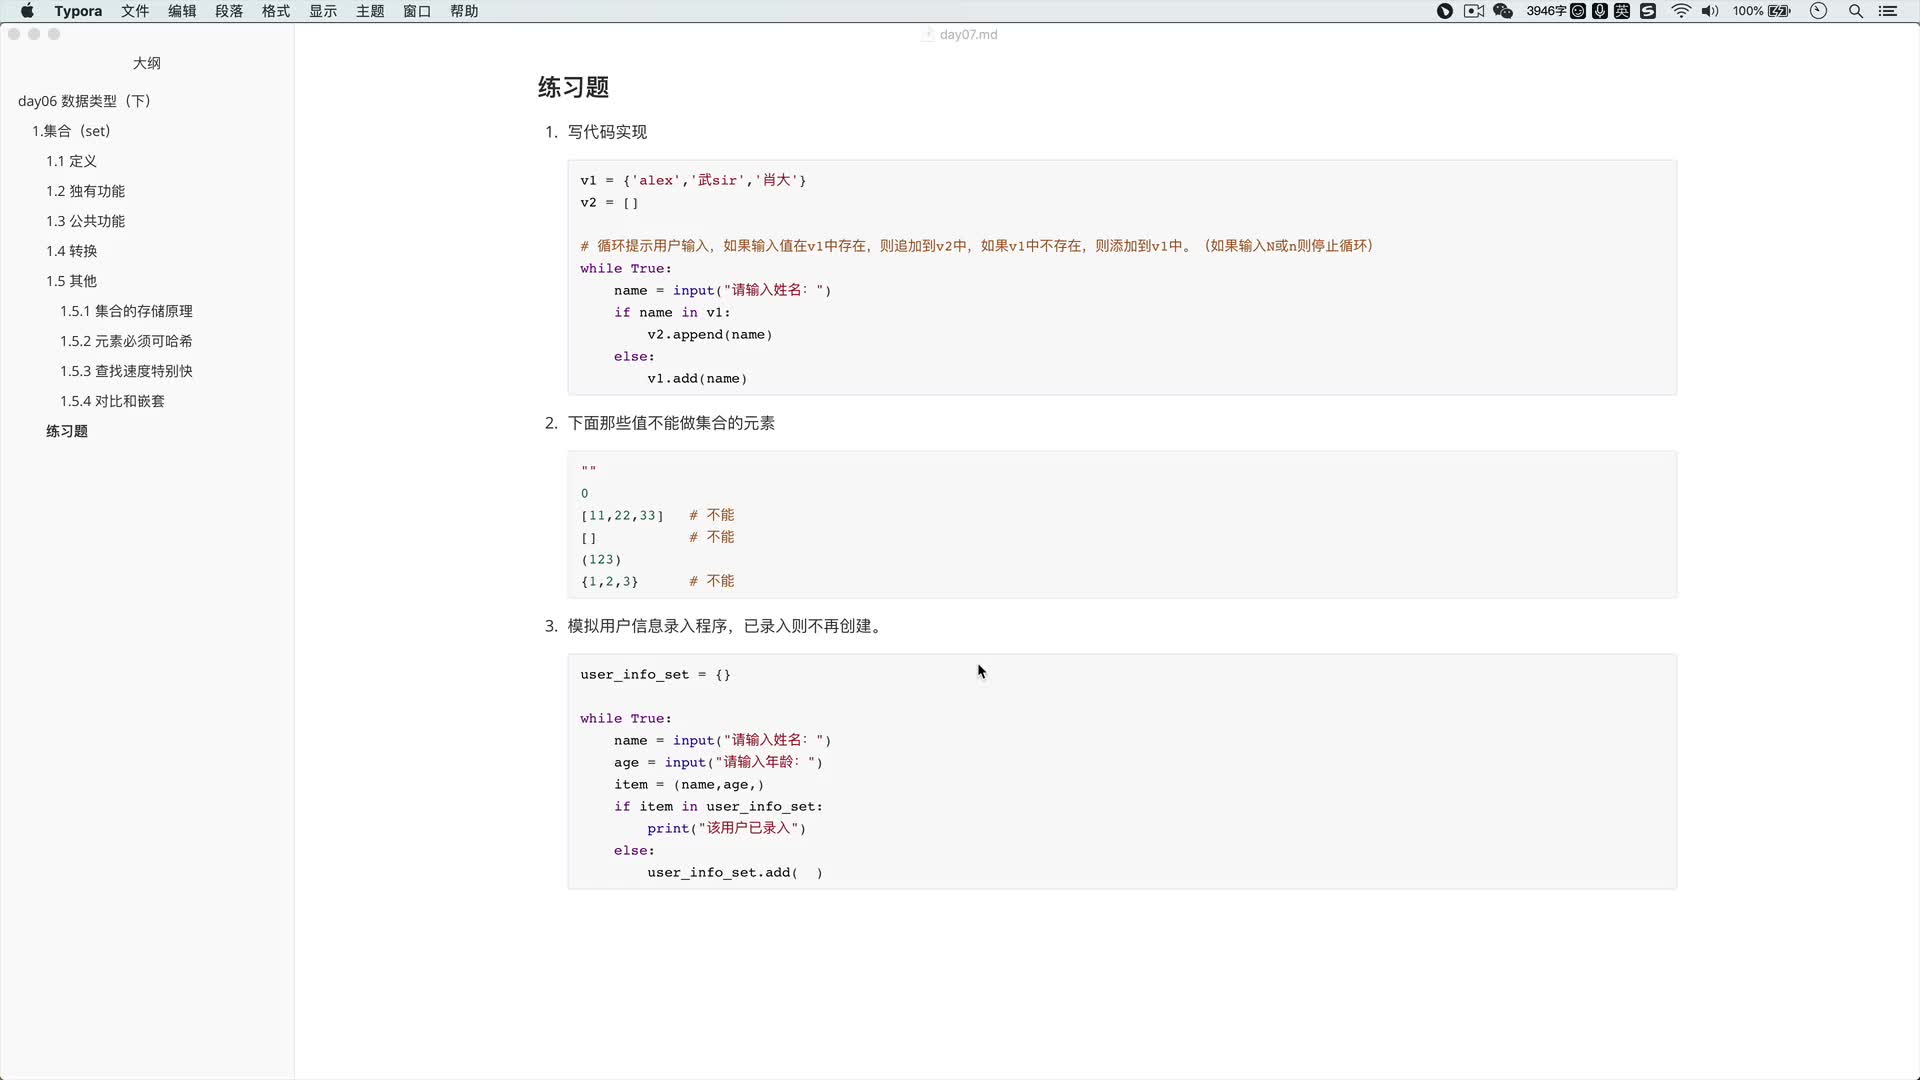Click the age = input("请输入年龄: ") line
This screenshot has height=1080, width=1920.
pos(718,762)
